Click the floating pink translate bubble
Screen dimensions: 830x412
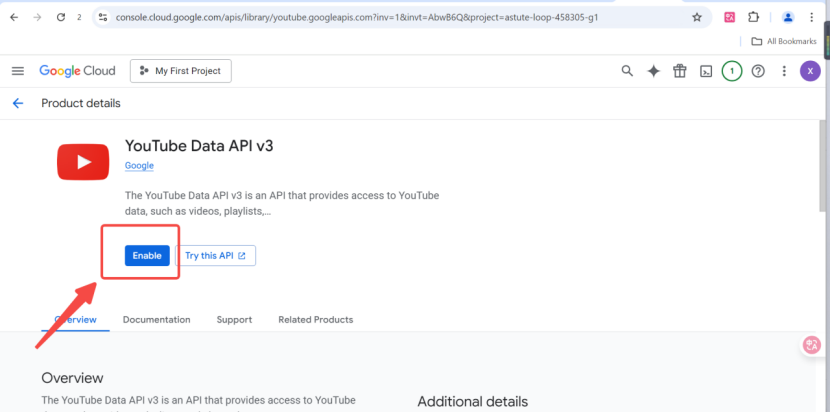click(811, 345)
